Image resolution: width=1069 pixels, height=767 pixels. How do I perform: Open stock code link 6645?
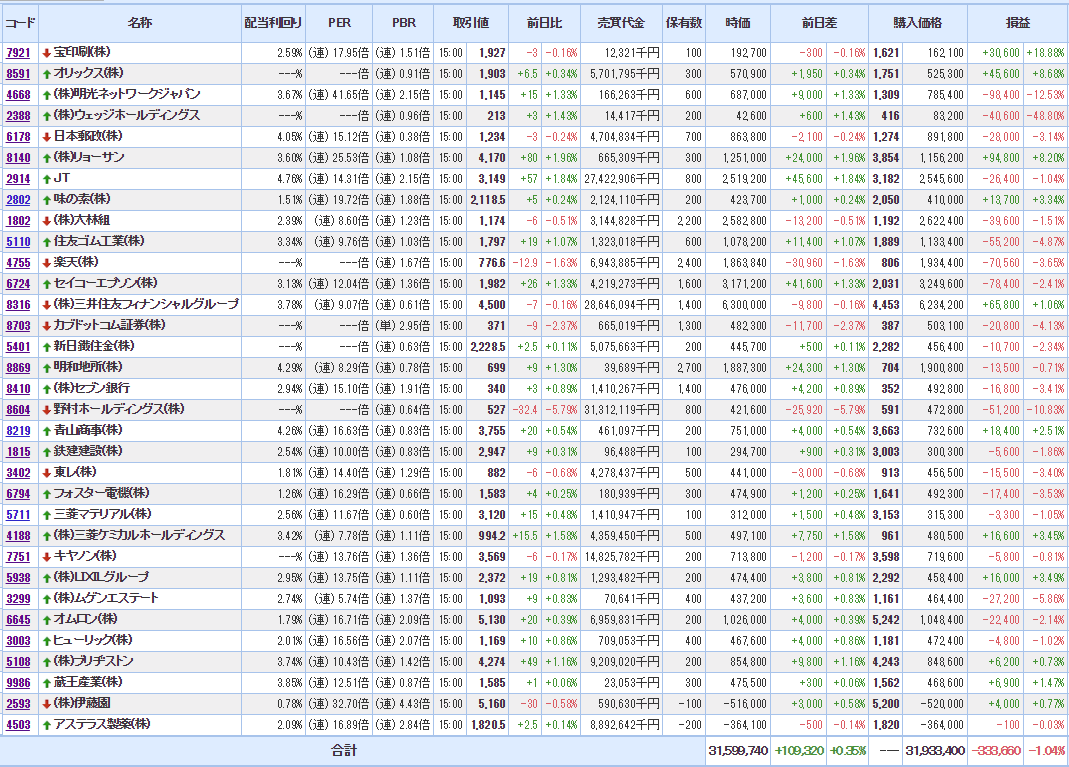tap(18, 619)
